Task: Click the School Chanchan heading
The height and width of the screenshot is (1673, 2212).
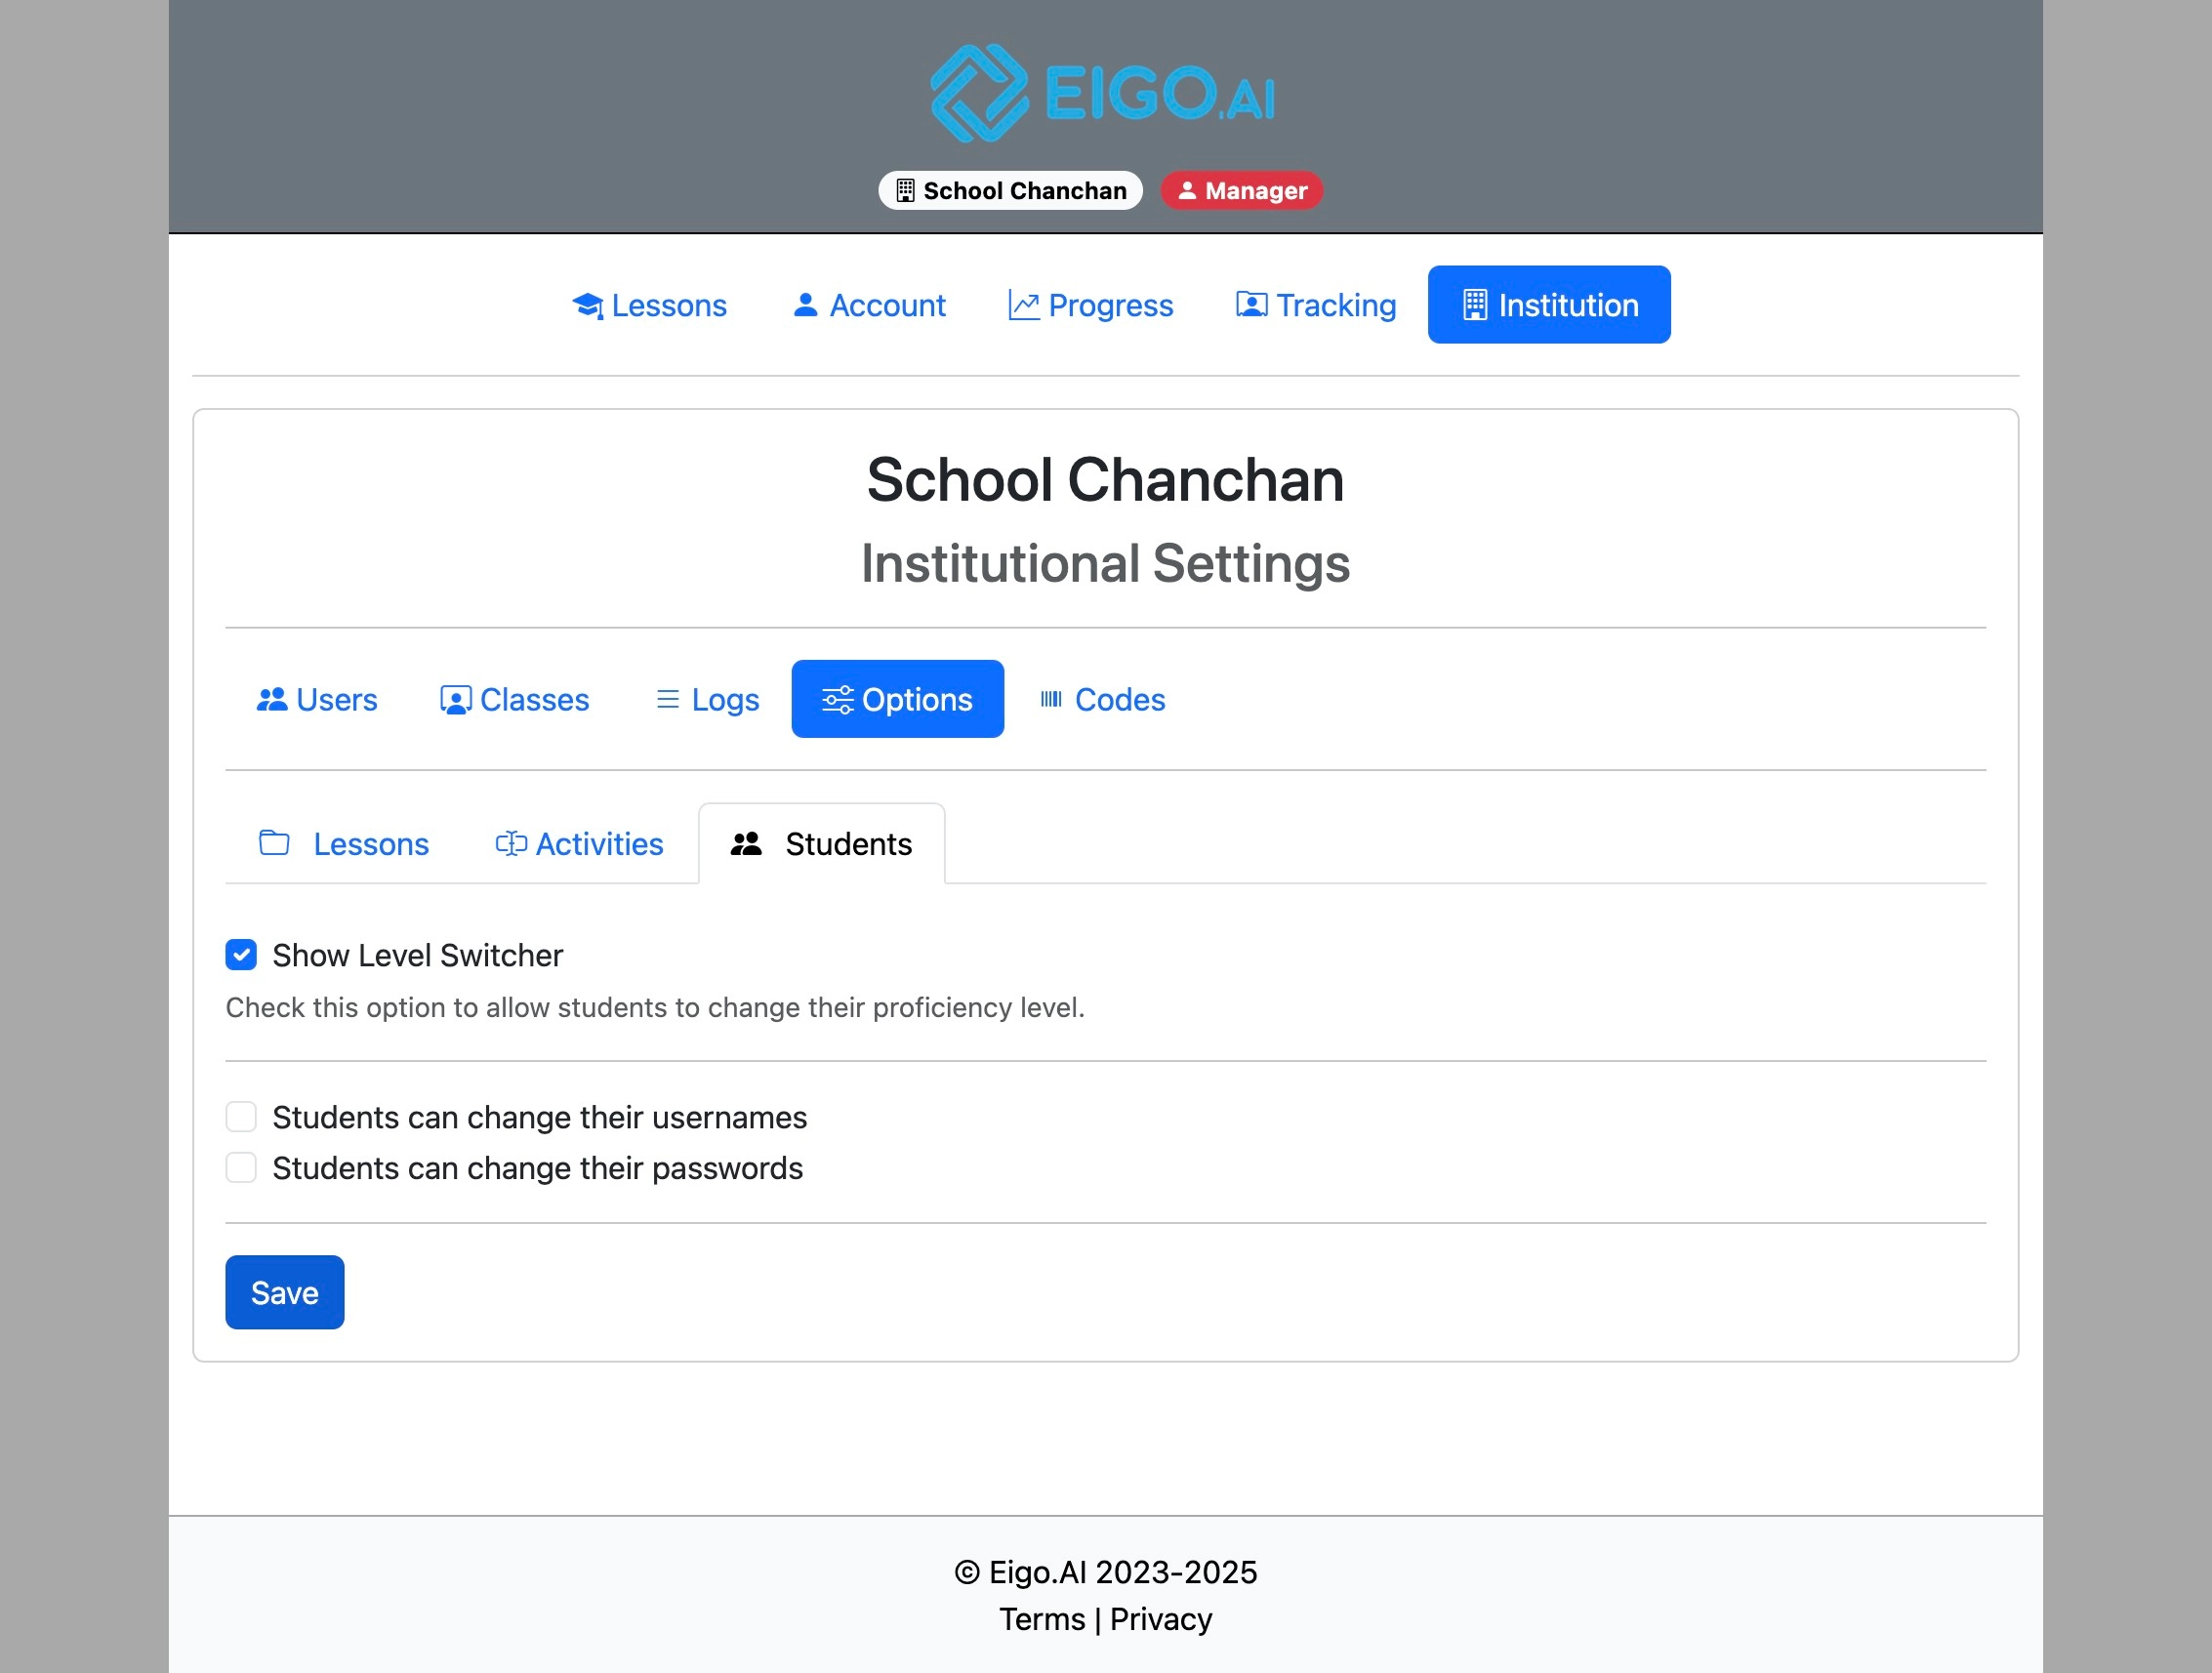Action: coord(1106,479)
